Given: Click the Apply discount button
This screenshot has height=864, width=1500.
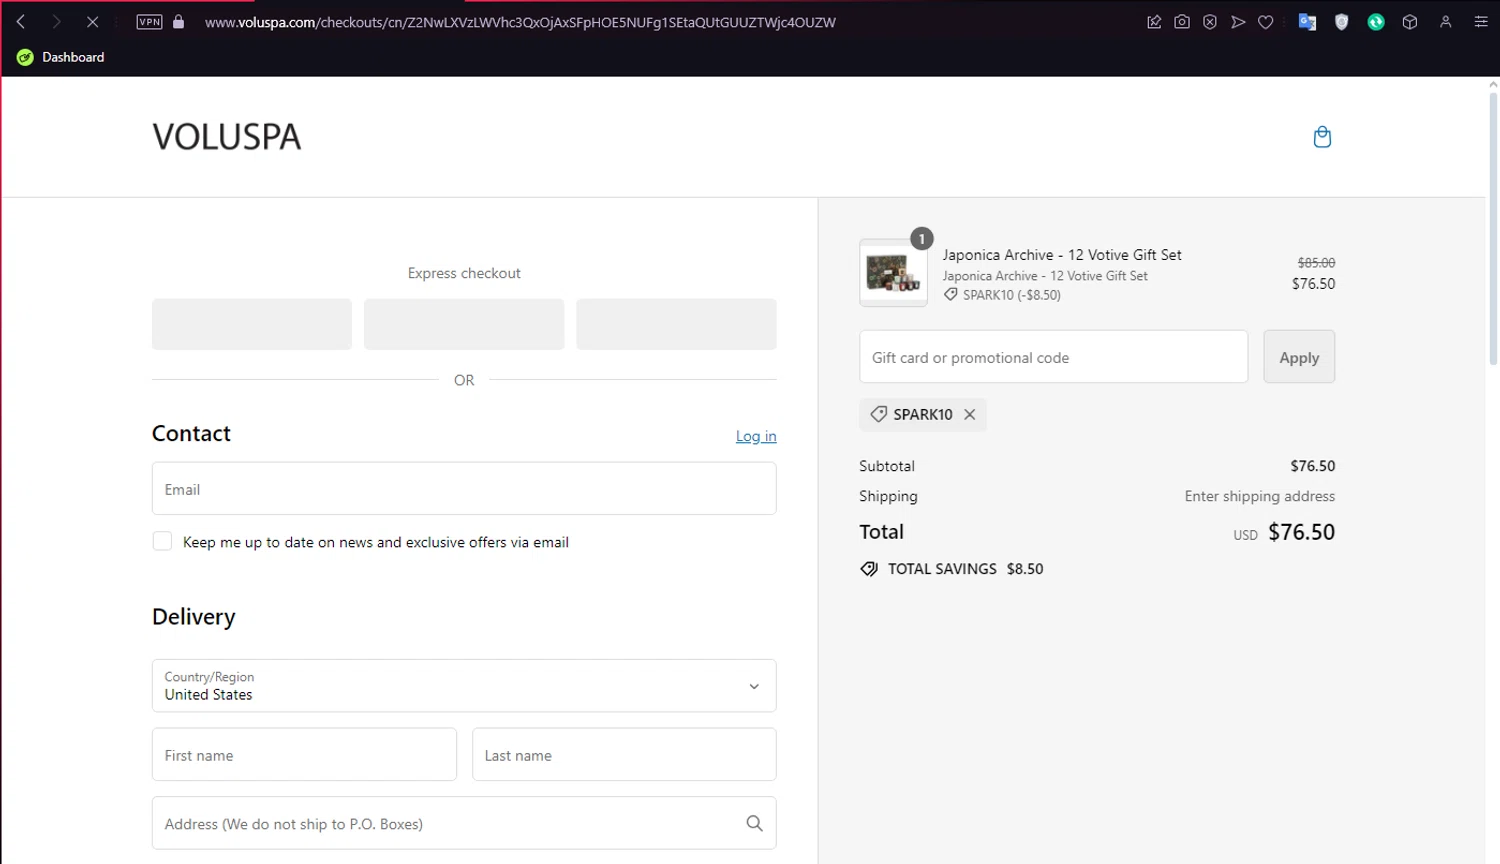Looking at the screenshot, I should tap(1299, 357).
